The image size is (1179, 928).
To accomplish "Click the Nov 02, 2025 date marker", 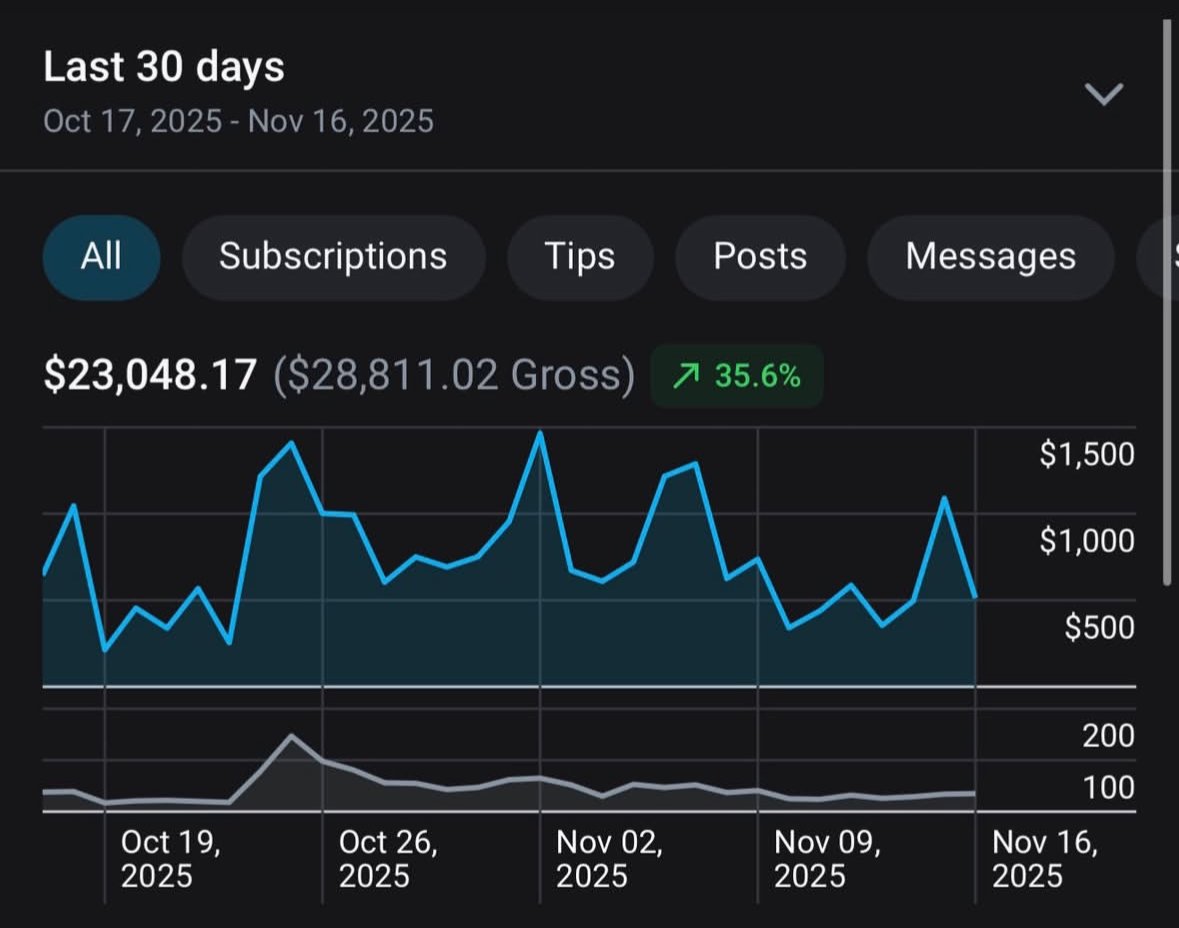I will point(606,859).
